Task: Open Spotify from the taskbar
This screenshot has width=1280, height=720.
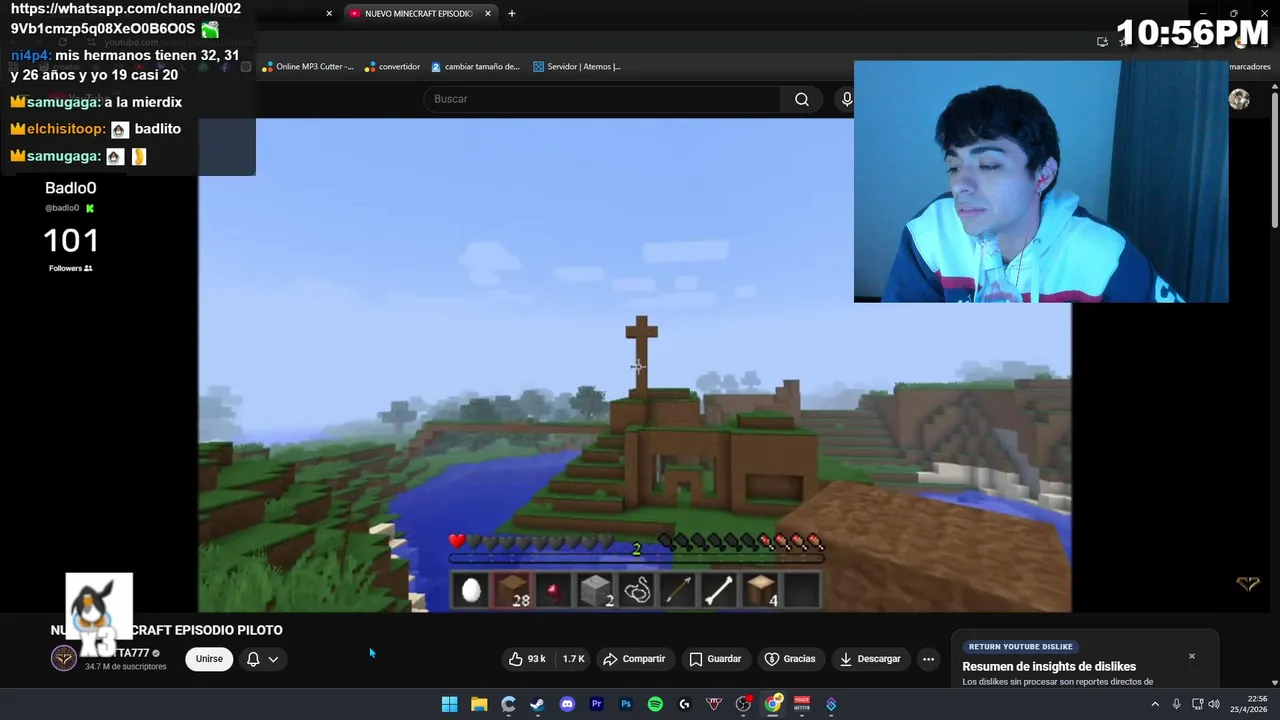Action: 655,704
